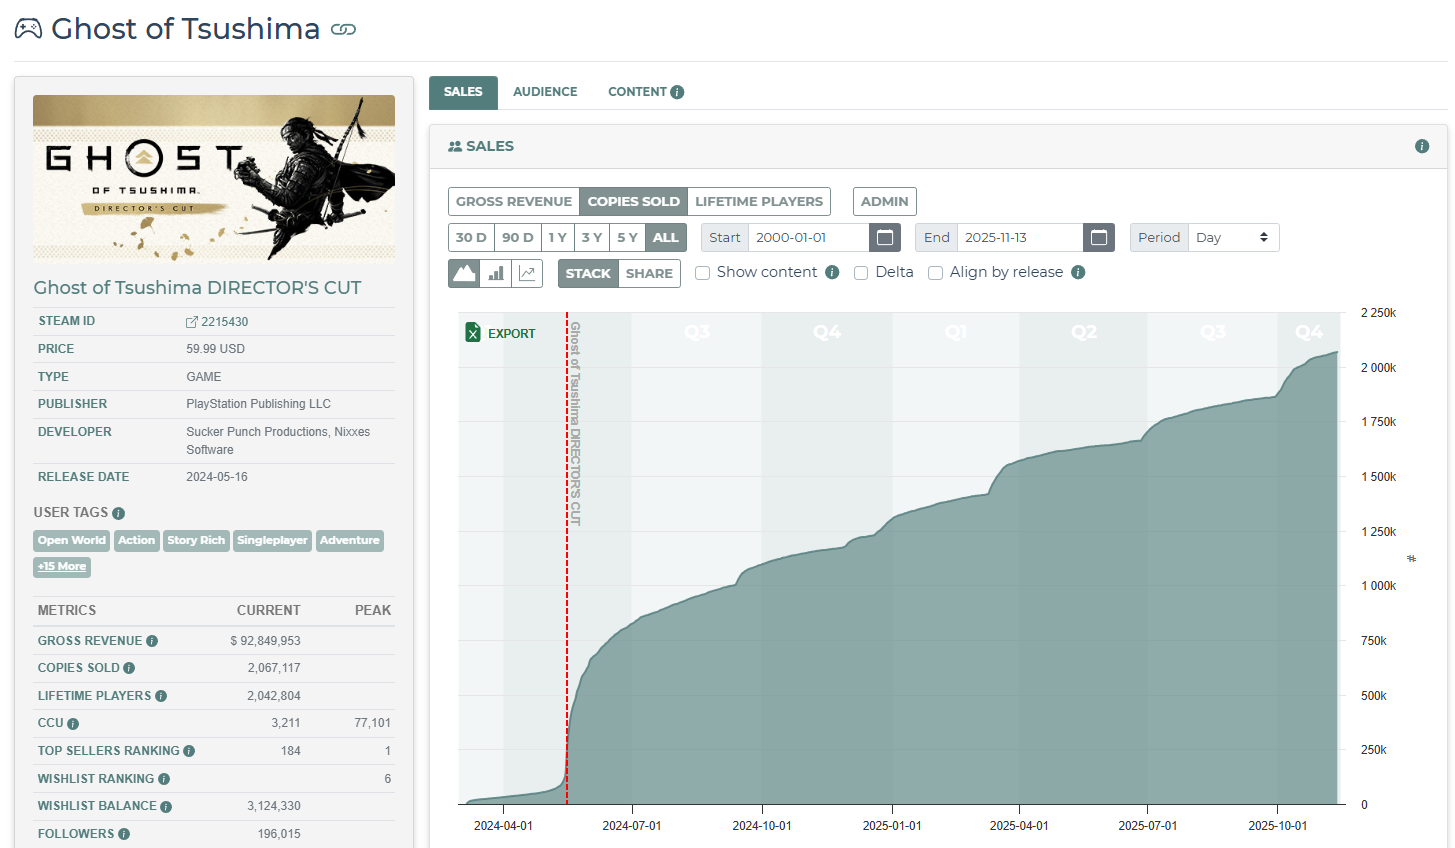Select the line chart type icon

pos(527,273)
